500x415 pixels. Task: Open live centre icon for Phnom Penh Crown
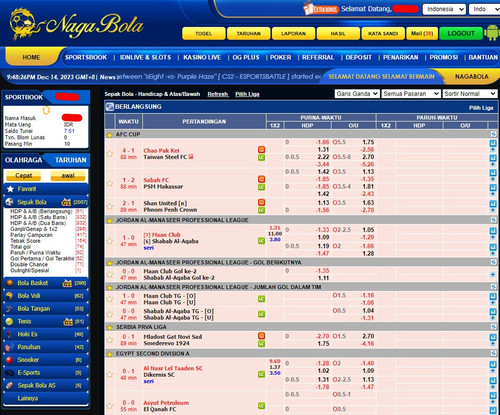[x=261, y=210]
